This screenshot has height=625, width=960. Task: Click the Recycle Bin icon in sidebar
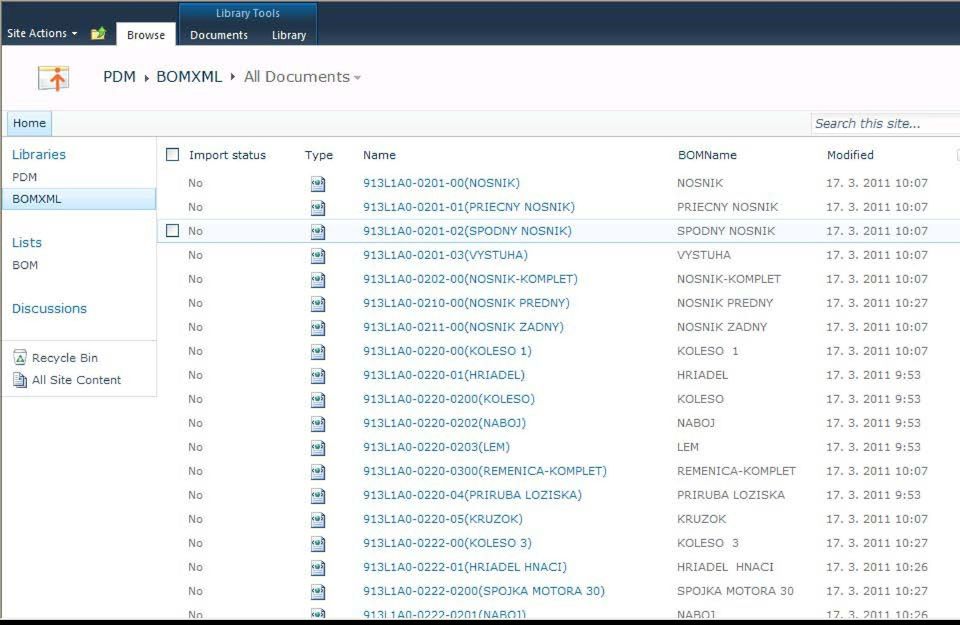20,357
